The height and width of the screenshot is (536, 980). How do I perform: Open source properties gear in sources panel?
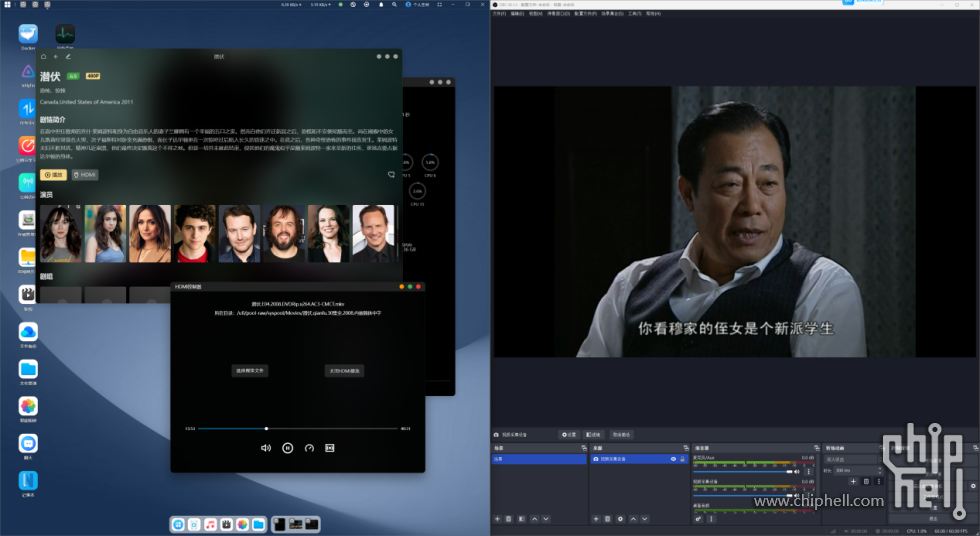click(620, 519)
